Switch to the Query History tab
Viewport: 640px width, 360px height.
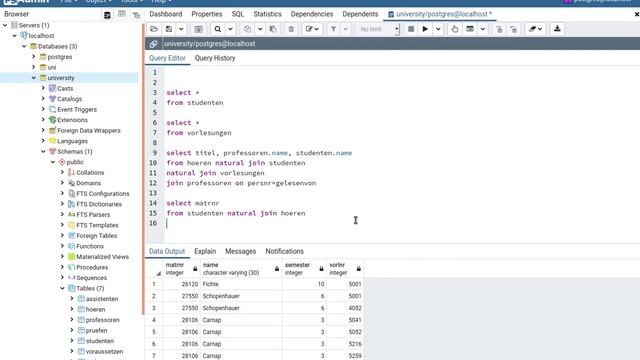click(x=215, y=58)
